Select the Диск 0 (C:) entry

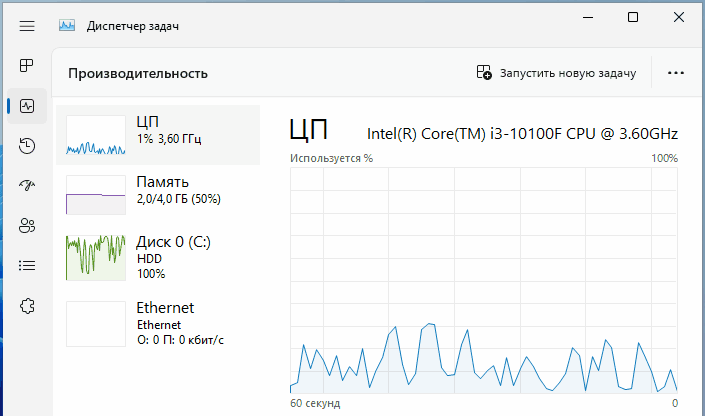158,258
